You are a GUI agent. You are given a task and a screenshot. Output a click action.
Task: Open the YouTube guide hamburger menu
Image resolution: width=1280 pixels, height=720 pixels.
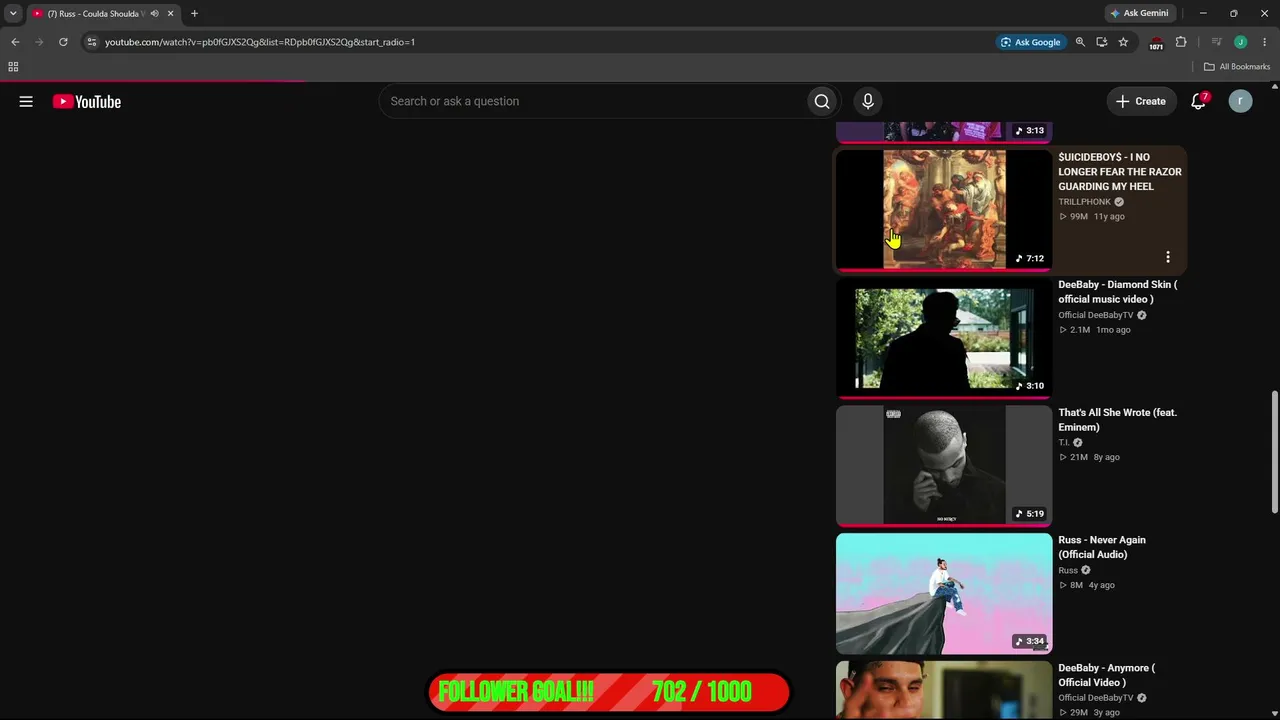(x=26, y=101)
